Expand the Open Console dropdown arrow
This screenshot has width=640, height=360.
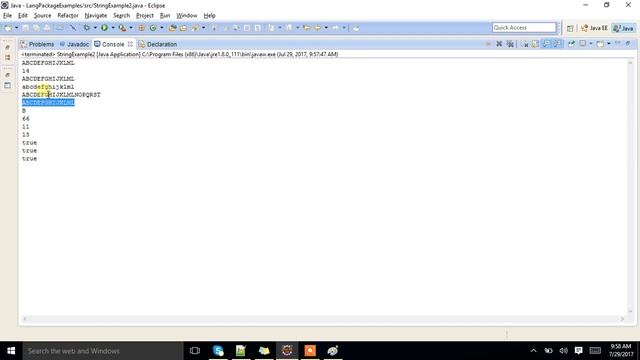tap(609, 44)
